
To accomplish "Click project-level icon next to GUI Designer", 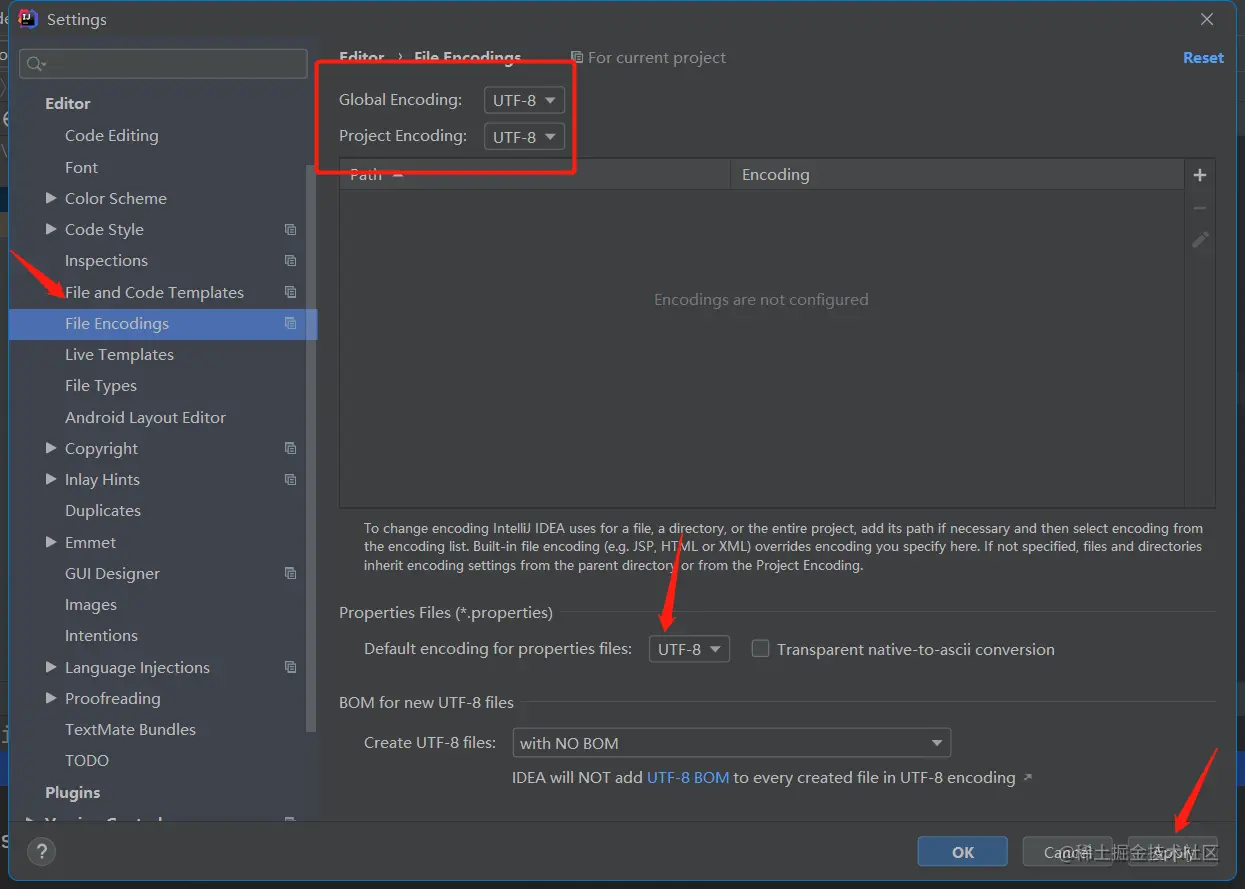I will tap(290, 573).
